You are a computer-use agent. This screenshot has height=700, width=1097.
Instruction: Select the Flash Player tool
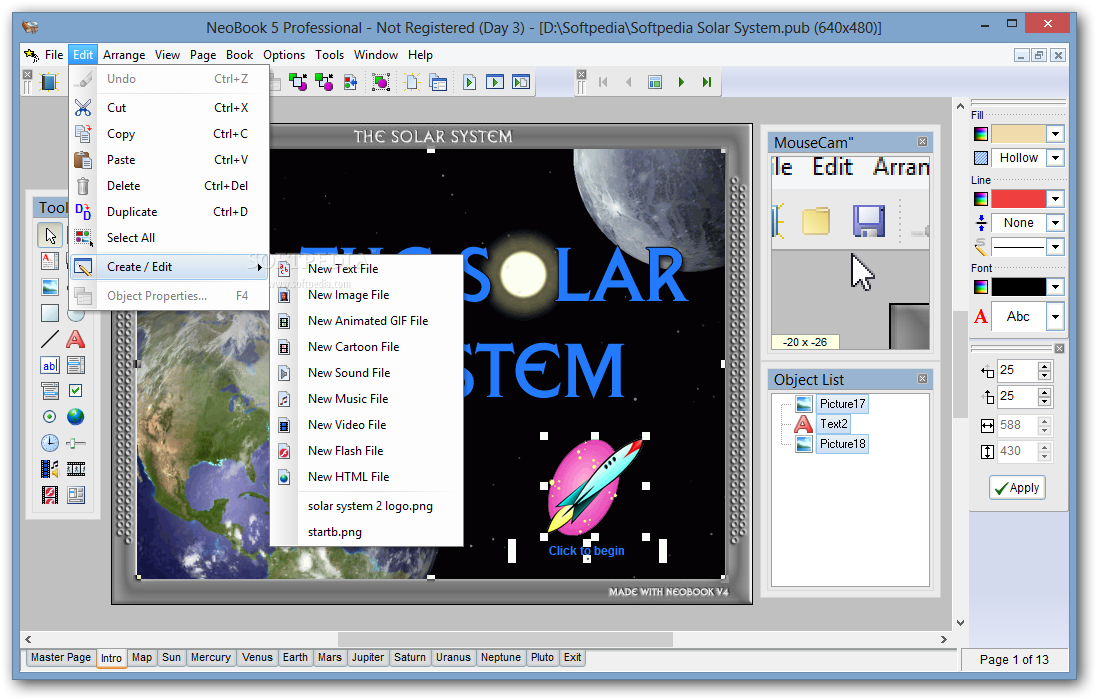50,495
